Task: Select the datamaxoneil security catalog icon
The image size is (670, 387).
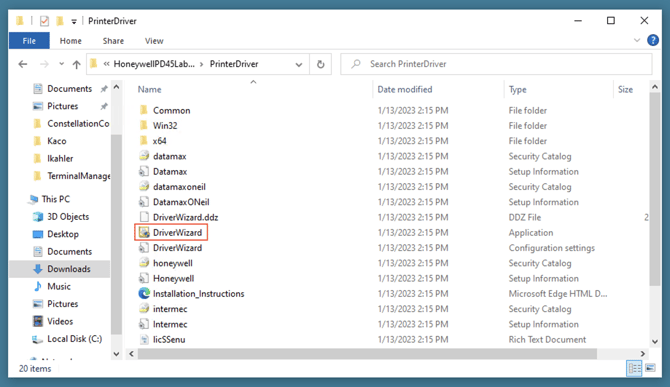Action: [x=144, y=187]
